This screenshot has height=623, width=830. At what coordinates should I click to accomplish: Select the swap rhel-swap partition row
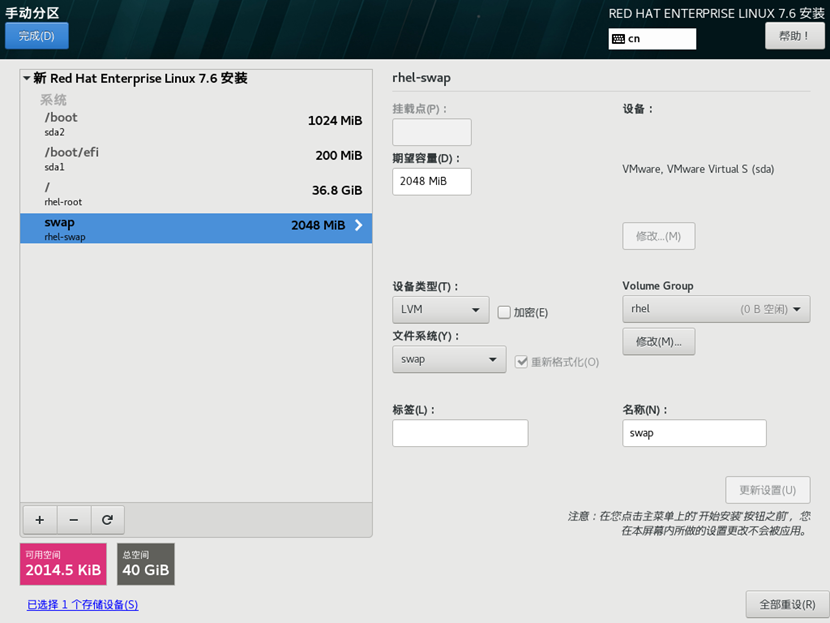[x=196, y=229]
